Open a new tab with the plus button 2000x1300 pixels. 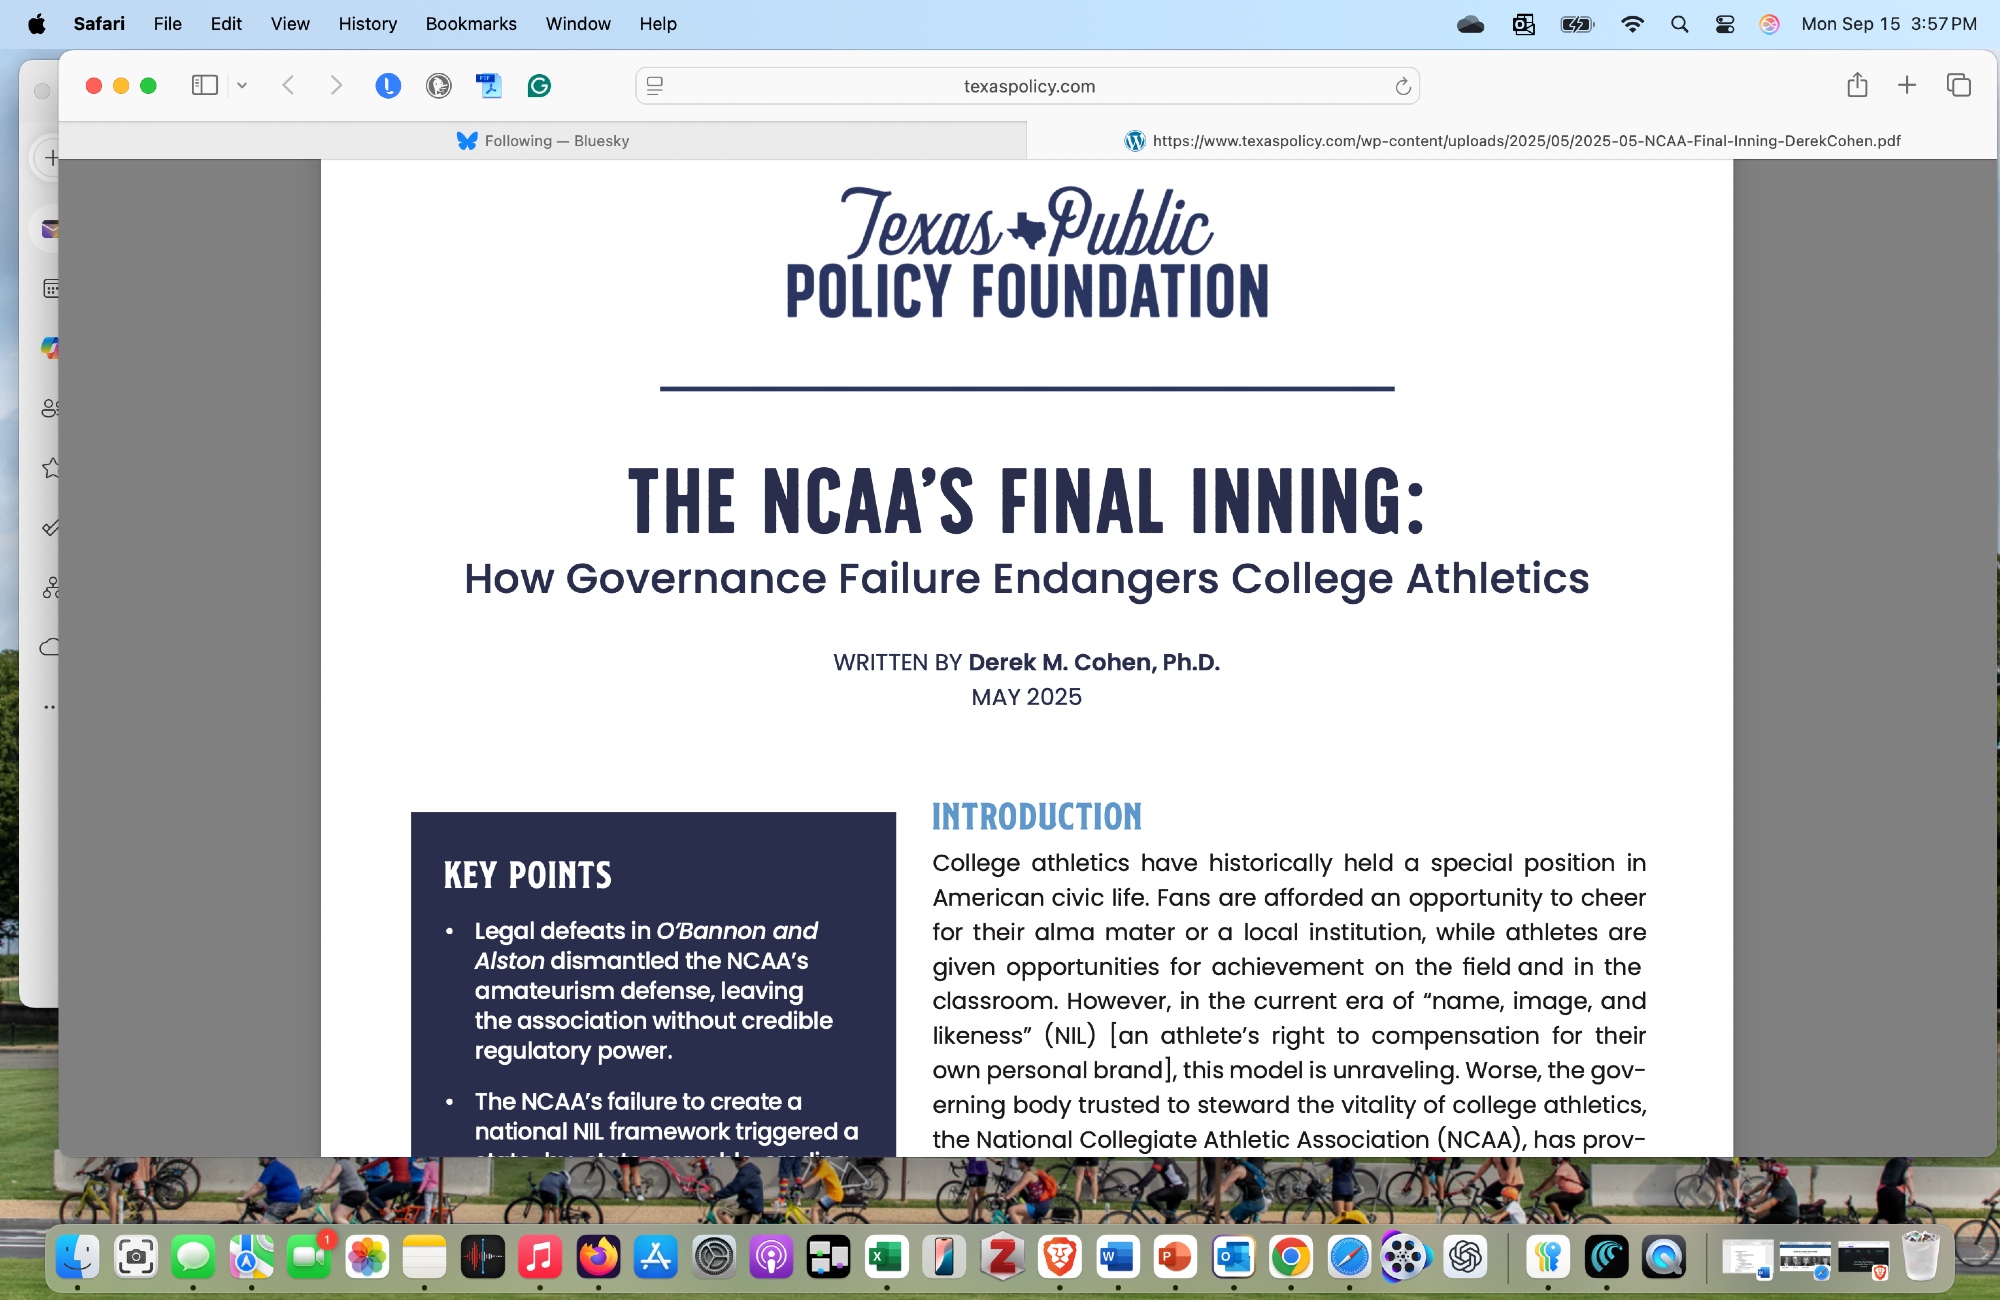(1907, 86)
